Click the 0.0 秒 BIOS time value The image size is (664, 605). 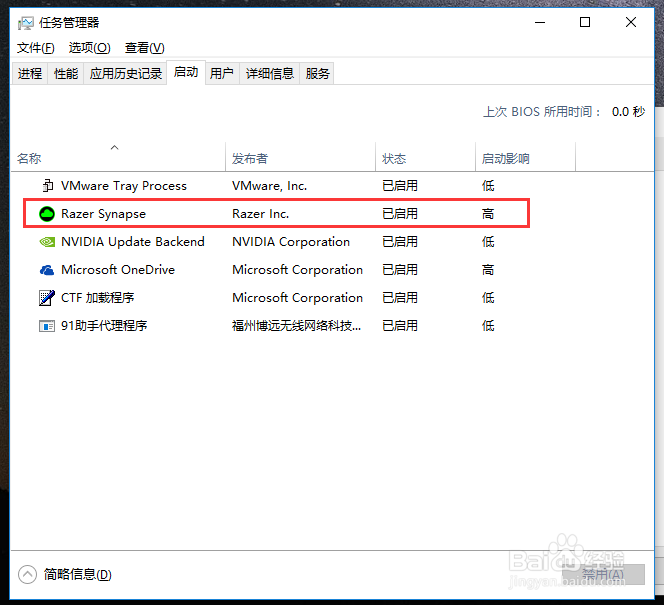click(628, 112)
